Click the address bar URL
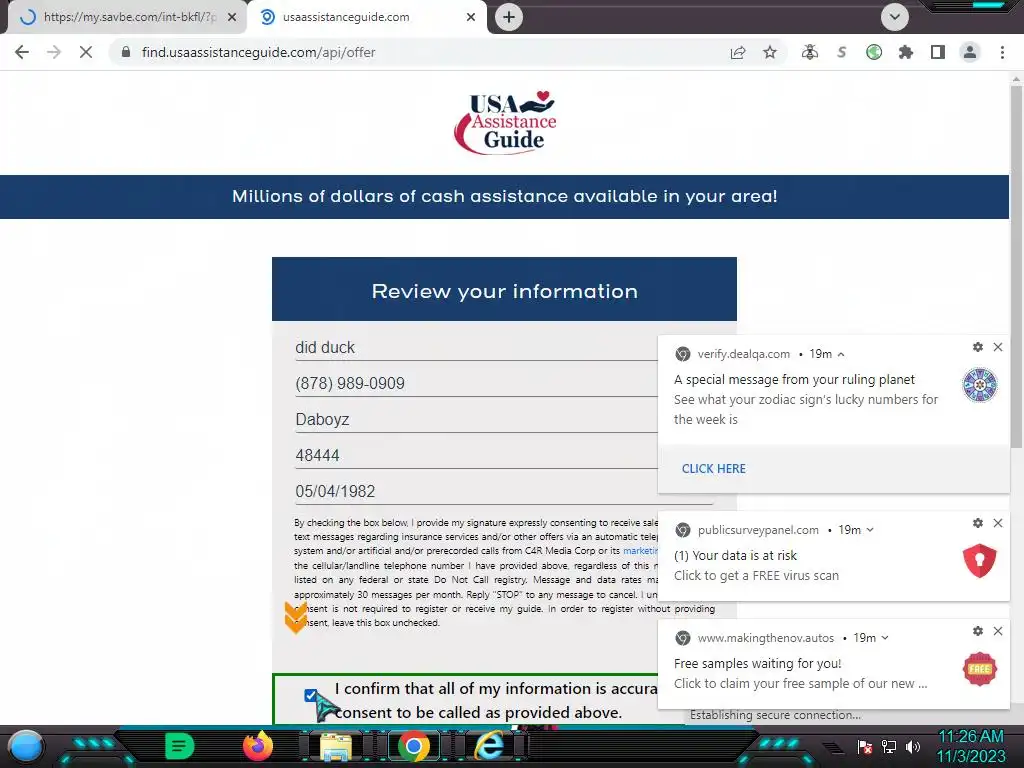 click(x=259, y=52)
